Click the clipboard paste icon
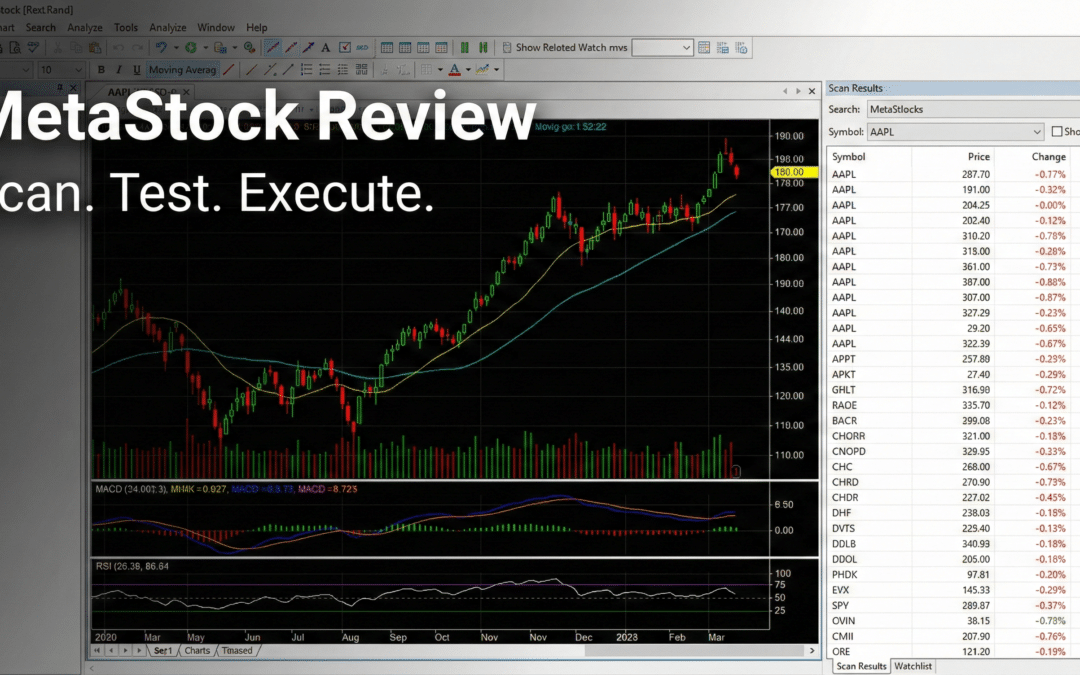 pos(95,48)
